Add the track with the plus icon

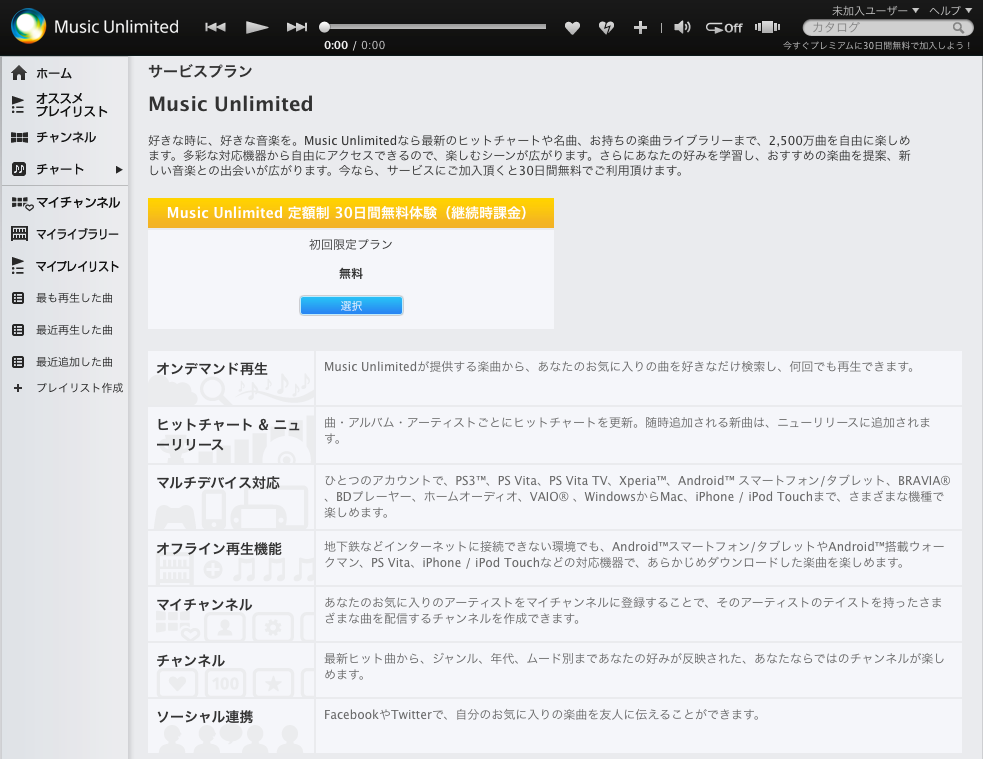pos(640,28)
